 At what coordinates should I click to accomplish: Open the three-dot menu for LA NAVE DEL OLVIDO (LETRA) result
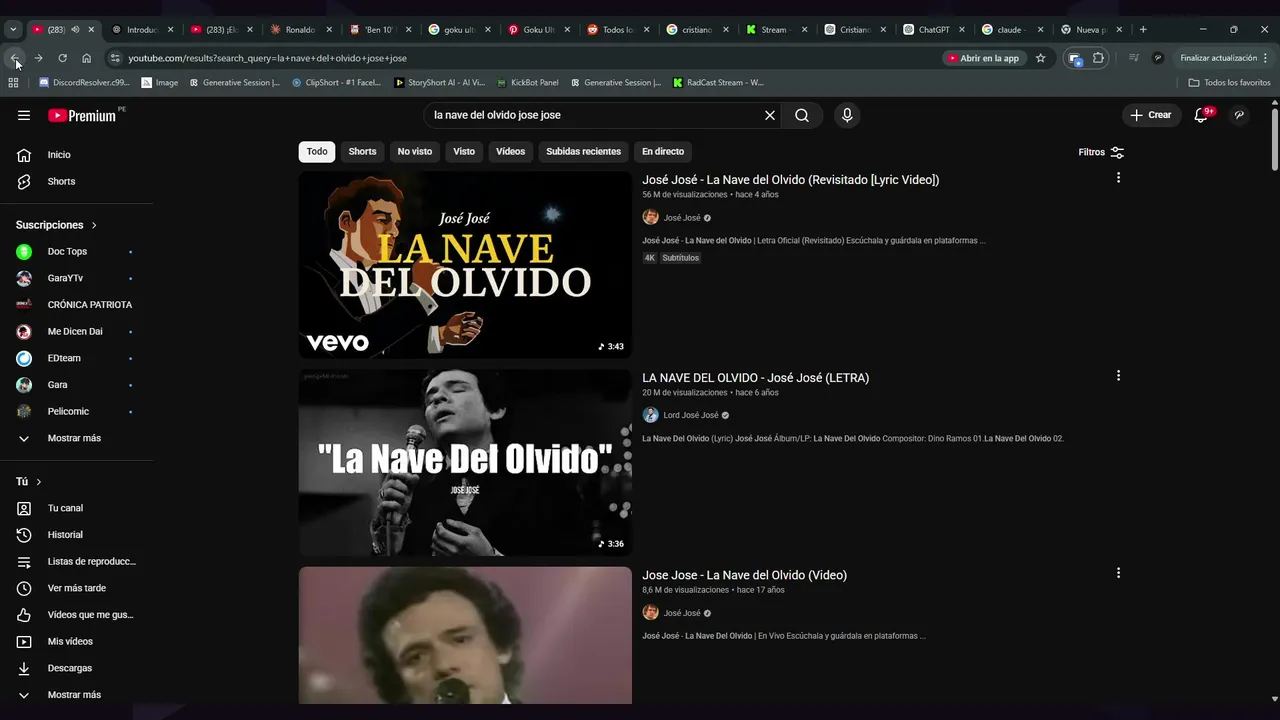tap(1118, 376)
